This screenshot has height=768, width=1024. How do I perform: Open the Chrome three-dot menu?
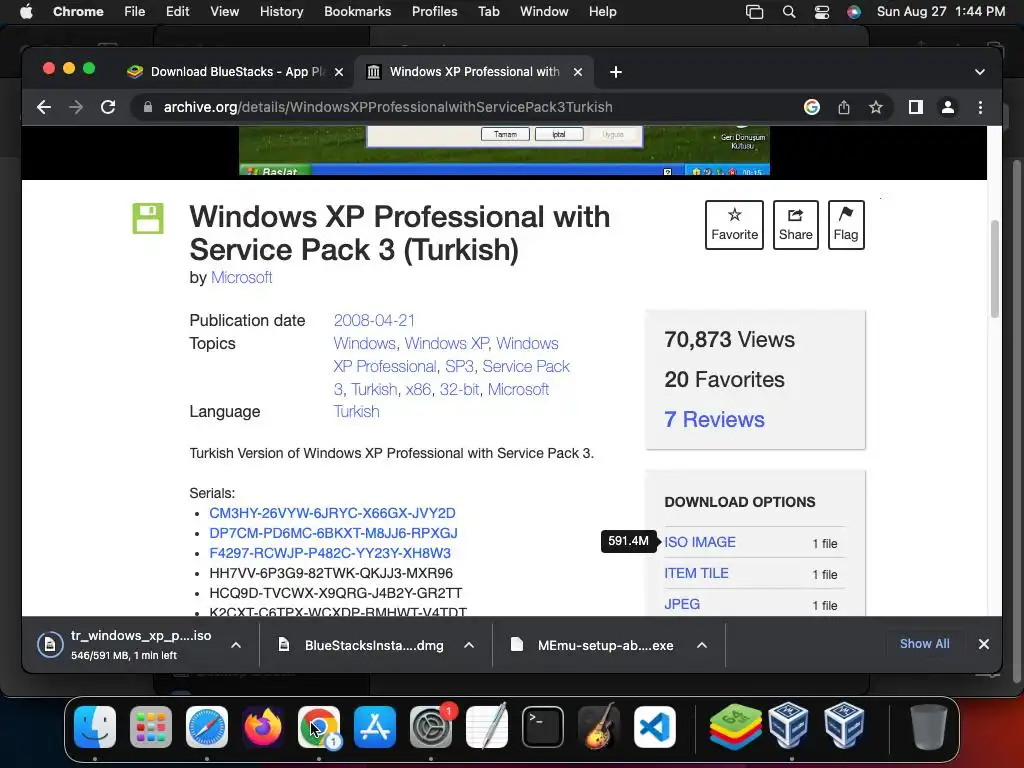980,107
